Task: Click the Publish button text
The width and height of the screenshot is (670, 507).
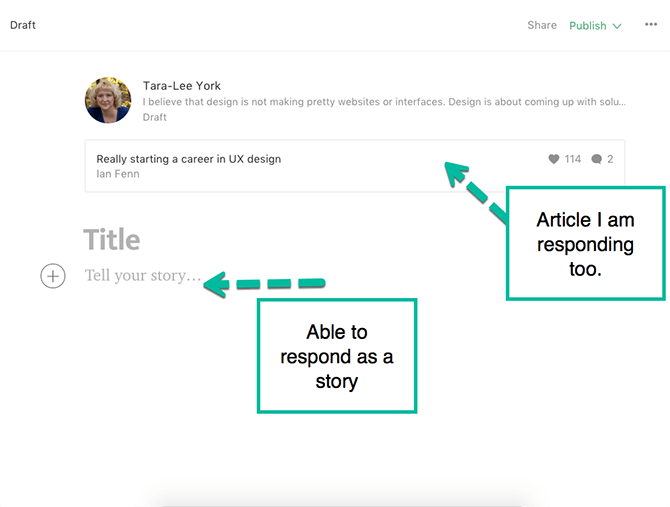Action: [587, 26]
